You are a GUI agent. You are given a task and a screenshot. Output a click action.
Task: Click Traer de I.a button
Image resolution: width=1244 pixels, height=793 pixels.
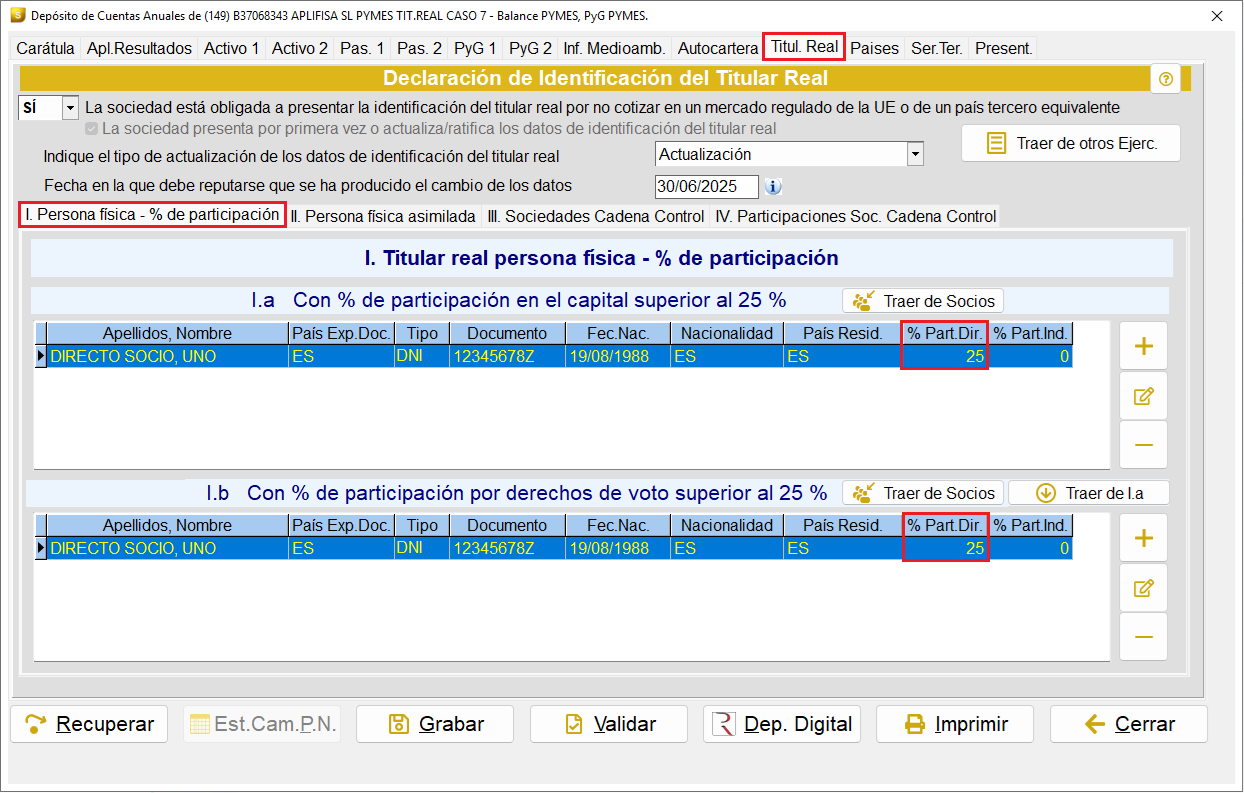tap(1089, 493)
